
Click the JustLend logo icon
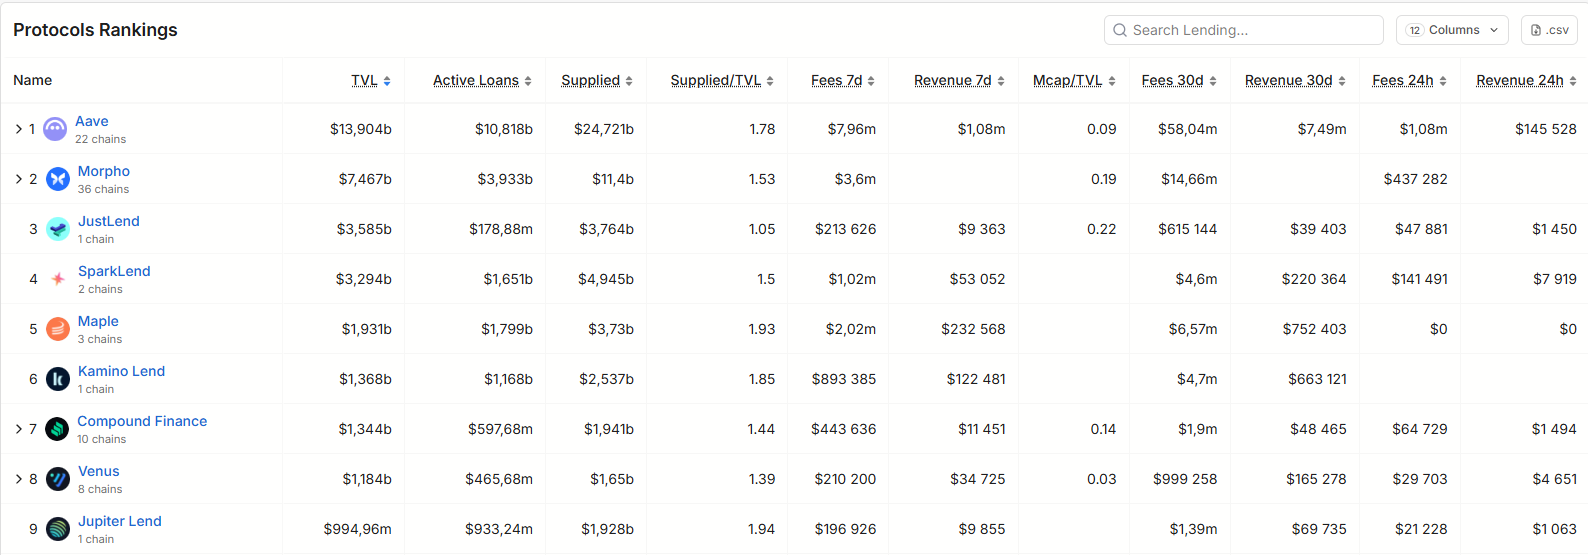(x=58, y=229)
